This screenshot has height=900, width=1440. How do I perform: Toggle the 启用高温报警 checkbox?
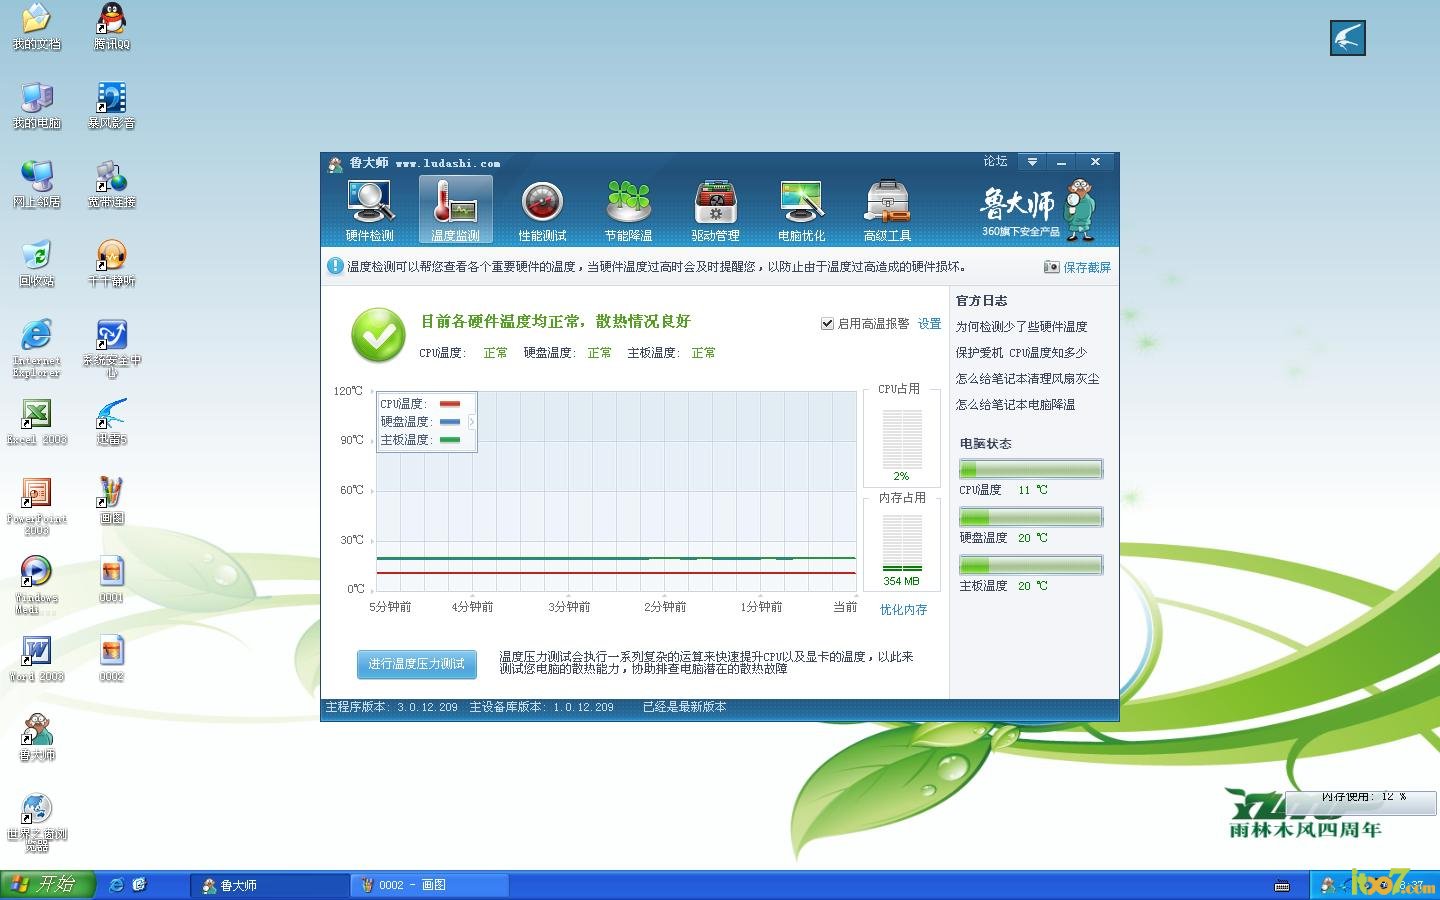[827, 324]
